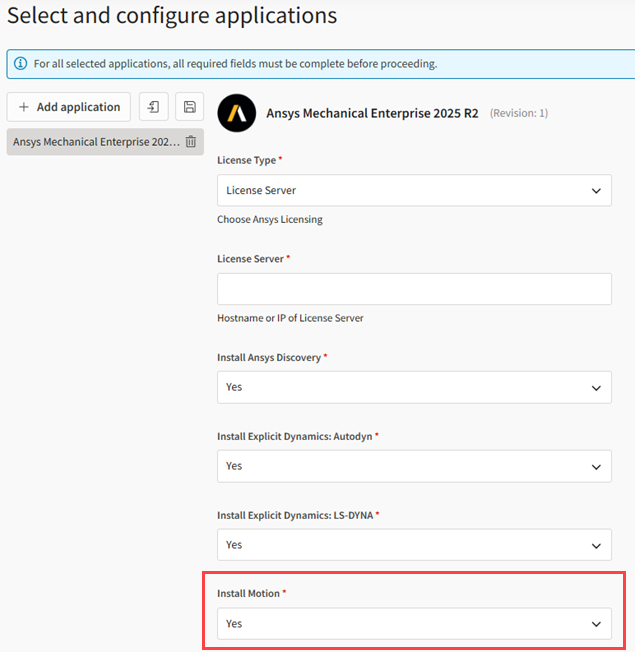The image size is (635, 652).
Task: Click the required fields info banner message
Action: (235, 64)
